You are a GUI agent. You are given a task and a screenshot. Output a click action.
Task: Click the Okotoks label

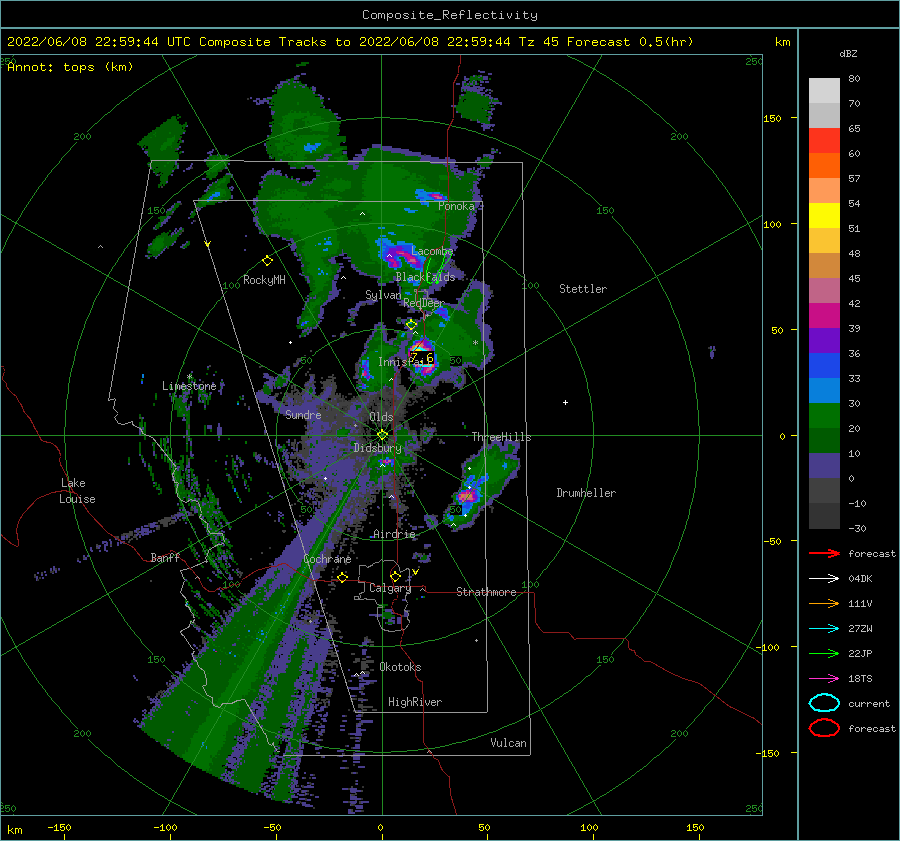(400, 667)
